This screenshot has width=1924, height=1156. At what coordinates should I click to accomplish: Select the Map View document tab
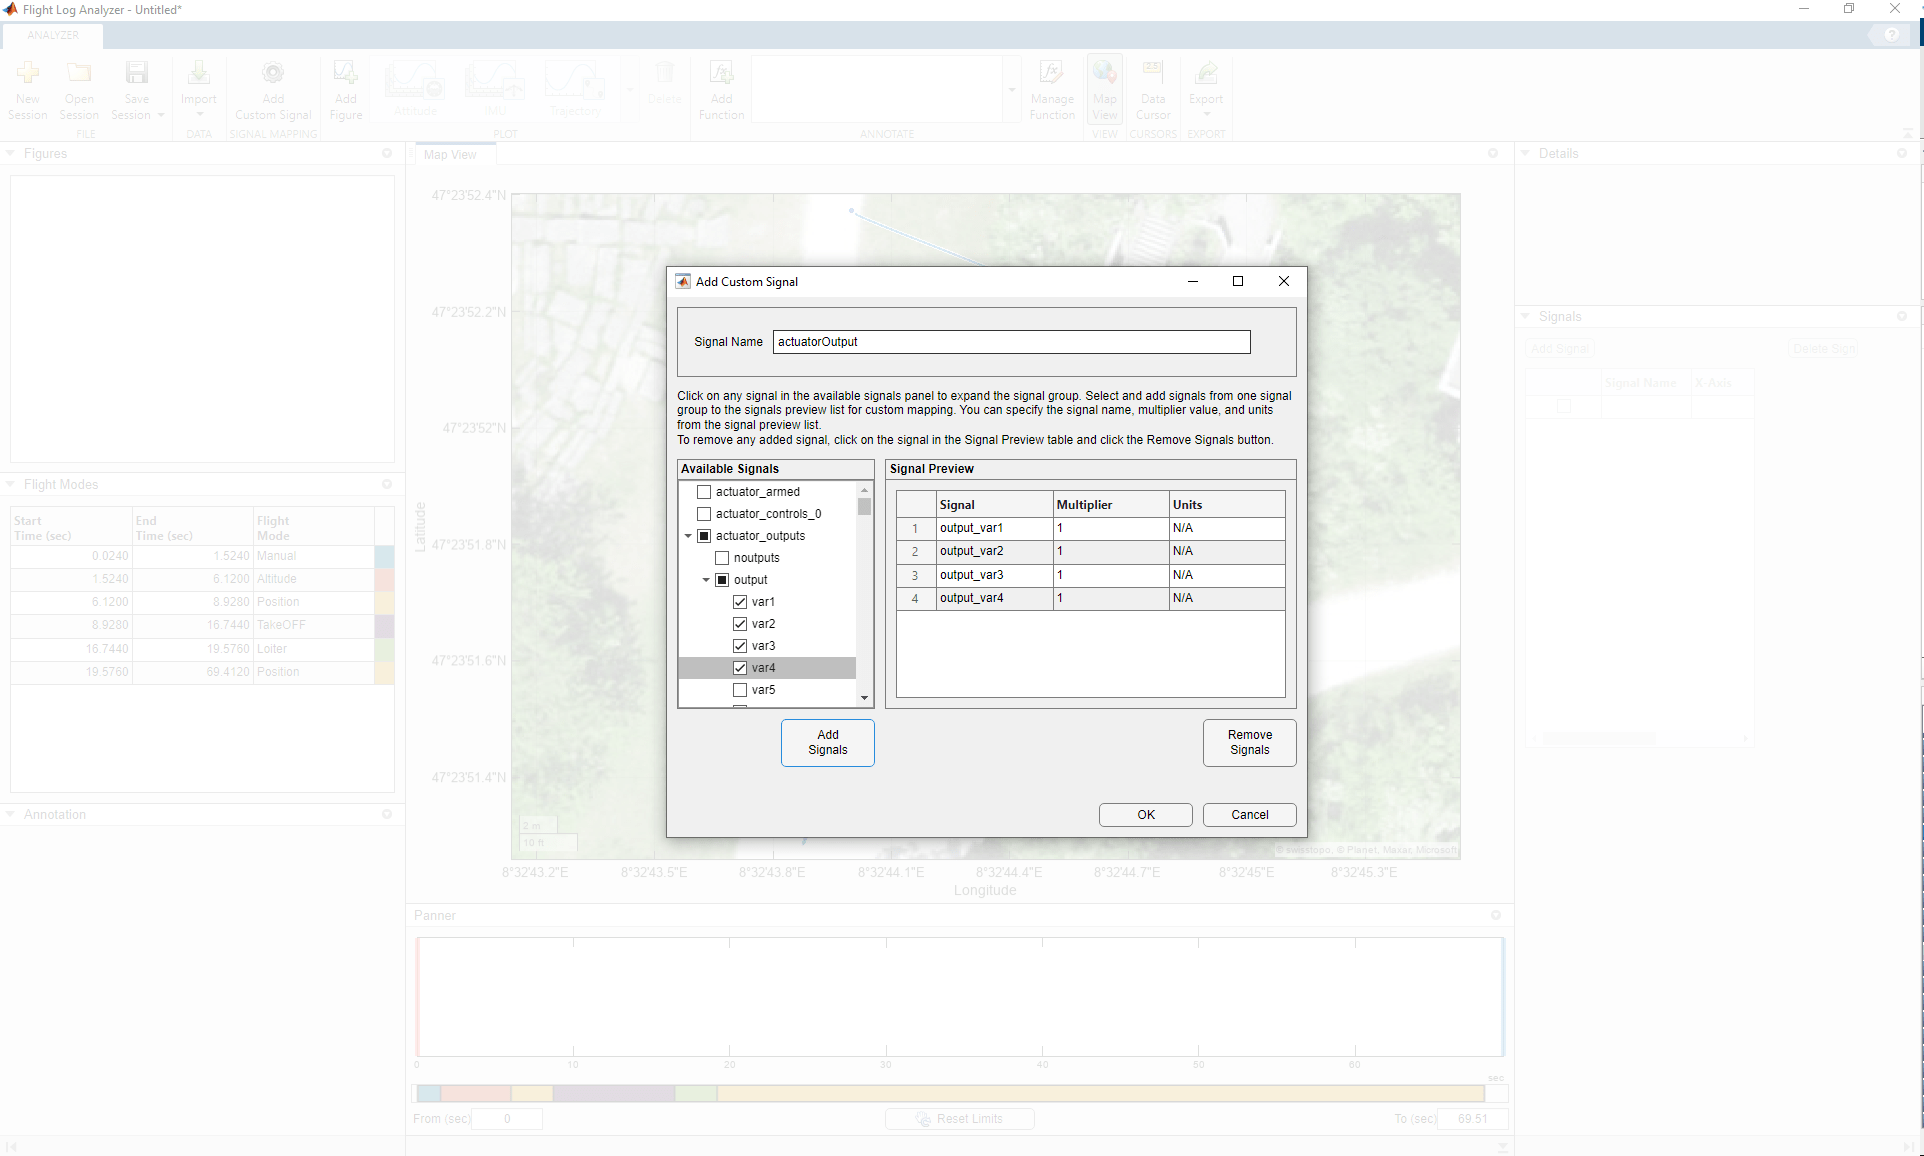(x=450, y=155)
